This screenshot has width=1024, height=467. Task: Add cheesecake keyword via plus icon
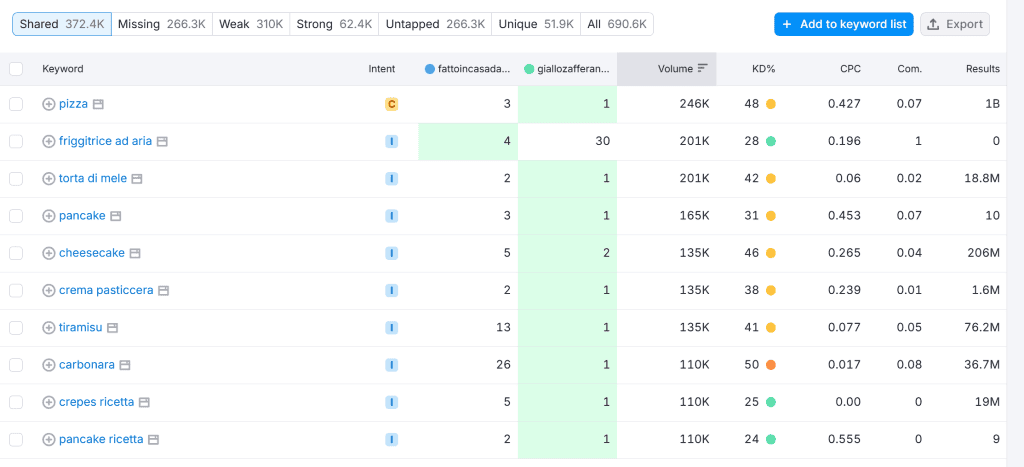pos(48,253)
